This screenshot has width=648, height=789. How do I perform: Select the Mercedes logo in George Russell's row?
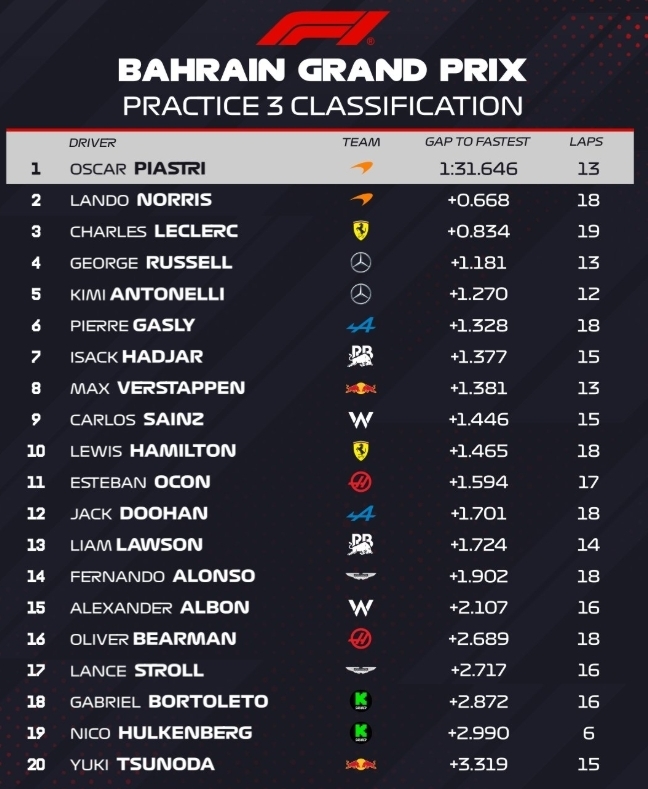pos(361,262)
